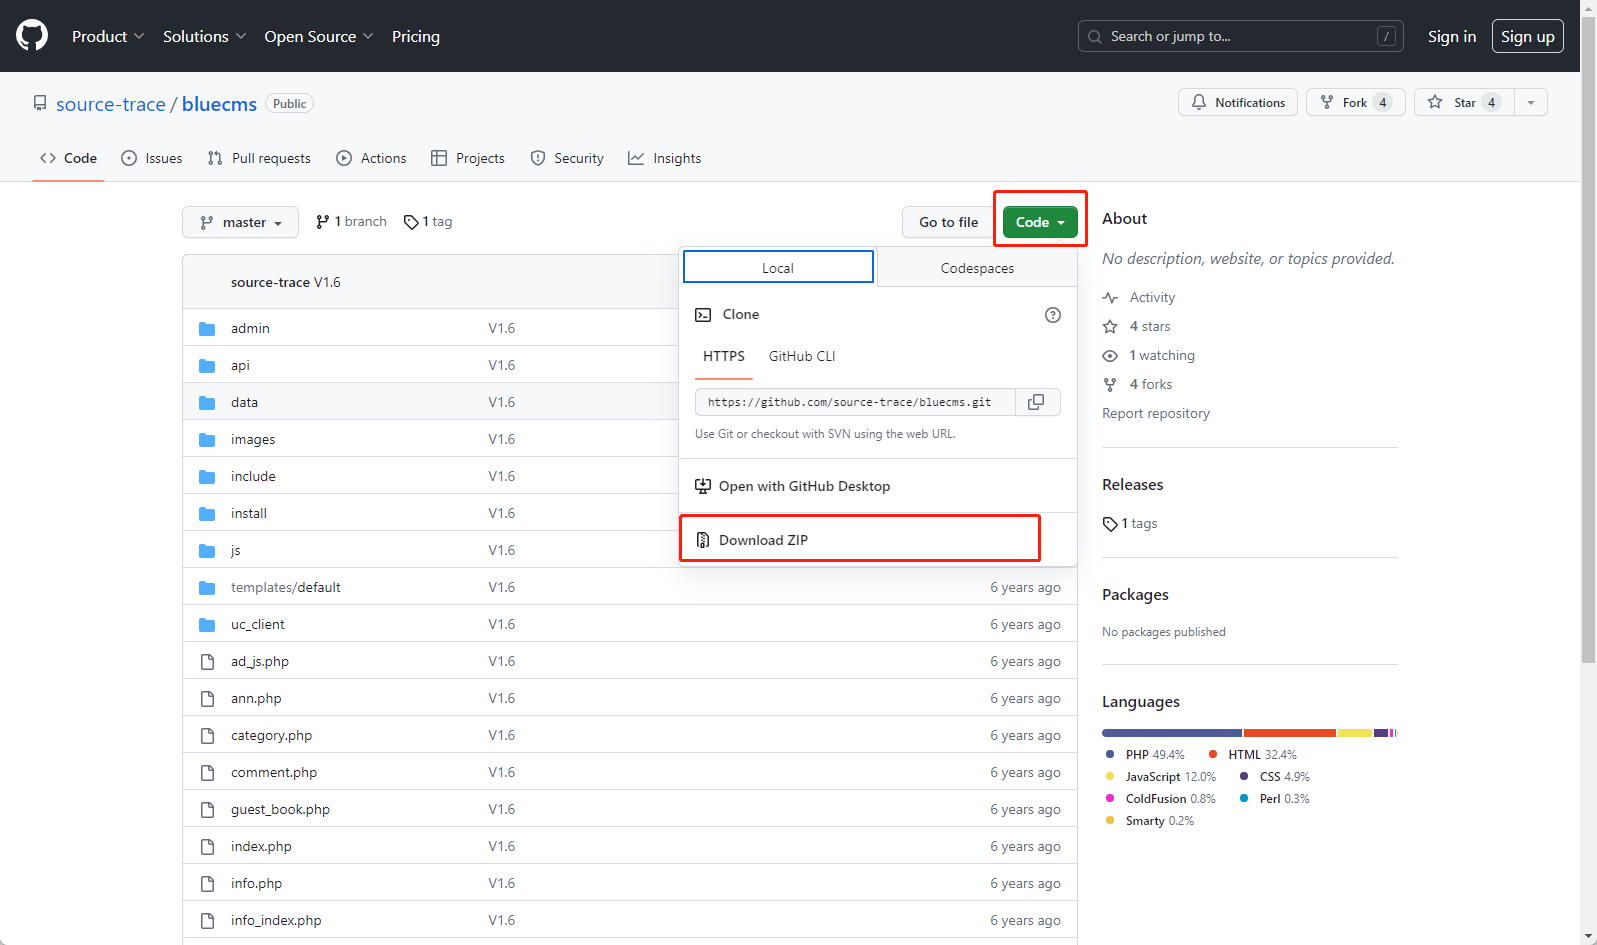Click the Go to file button

pyautogui.click(x=949, y=222)
